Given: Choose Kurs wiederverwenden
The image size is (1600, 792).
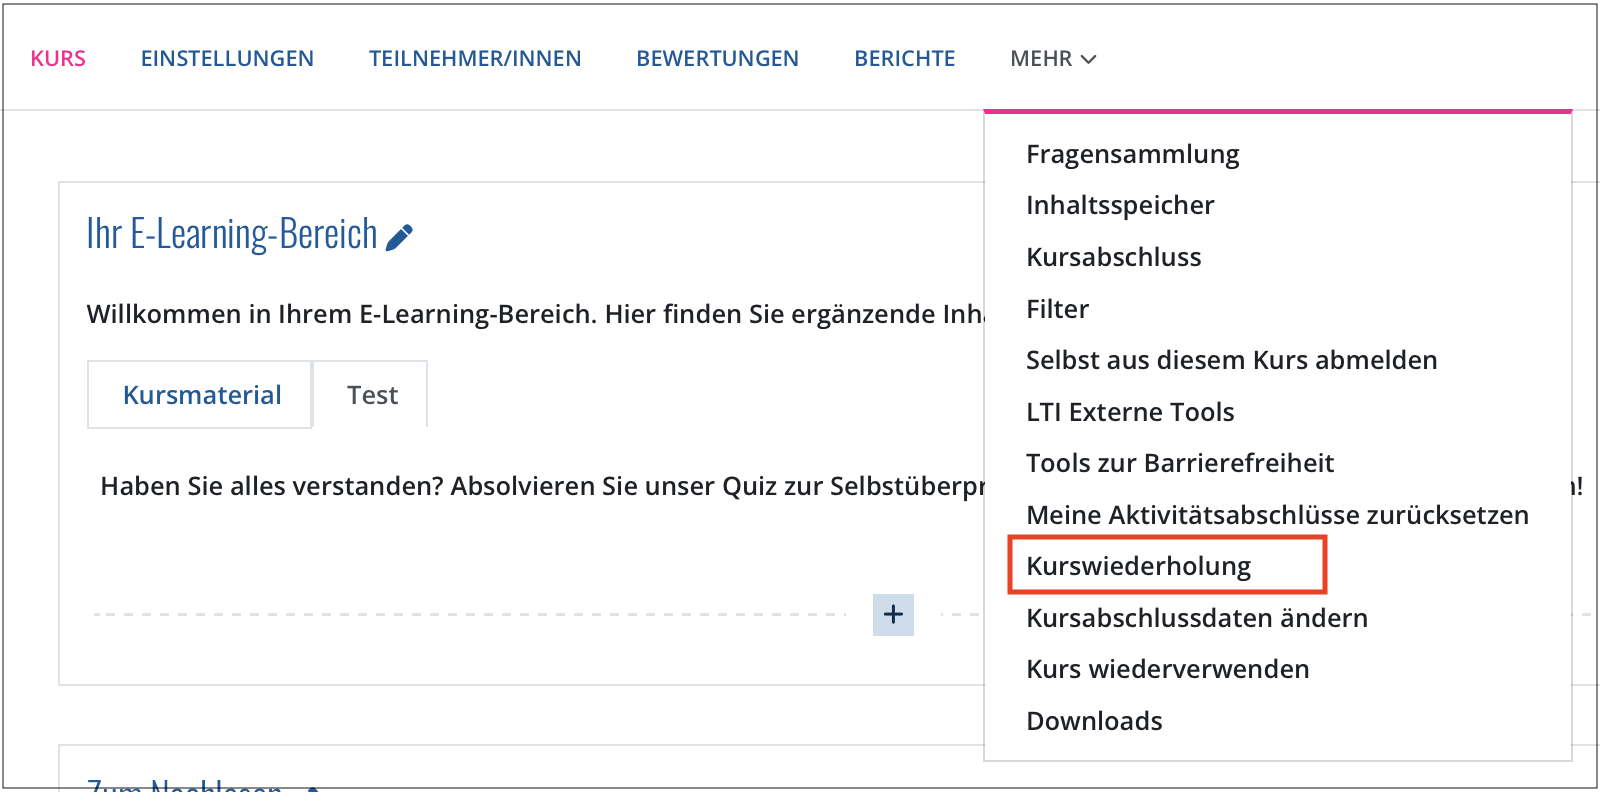Looking at the screenshot, I should point(1167,669).
